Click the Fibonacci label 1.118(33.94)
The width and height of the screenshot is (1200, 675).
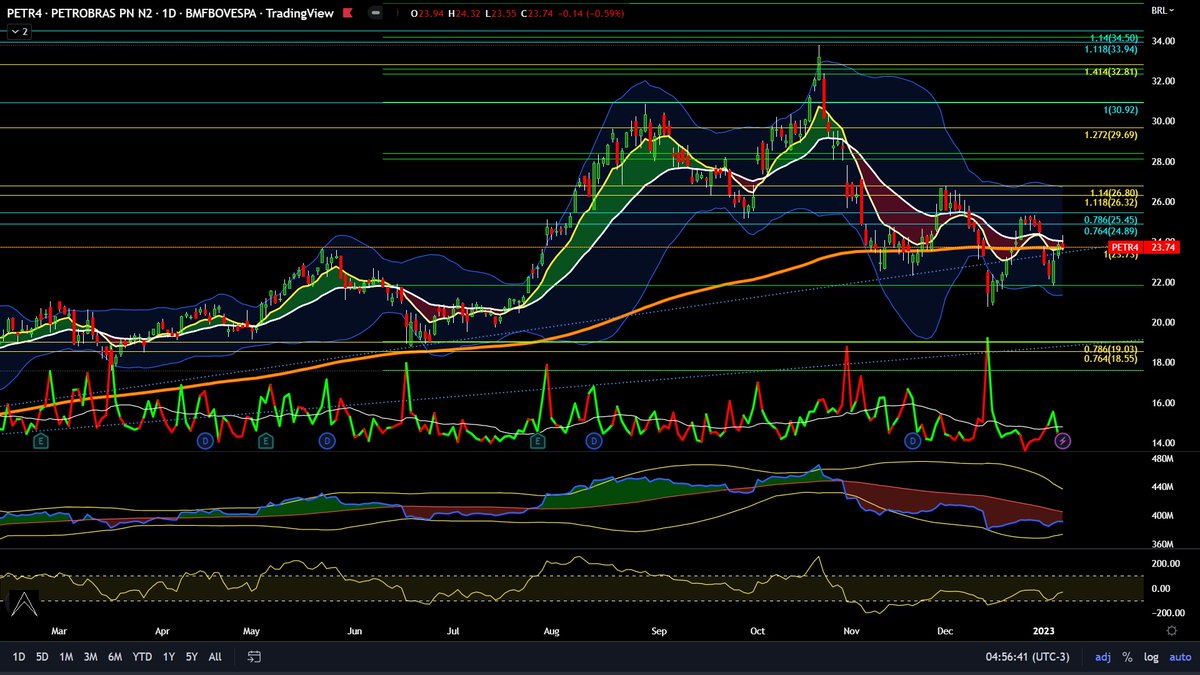pos(1111,48)
